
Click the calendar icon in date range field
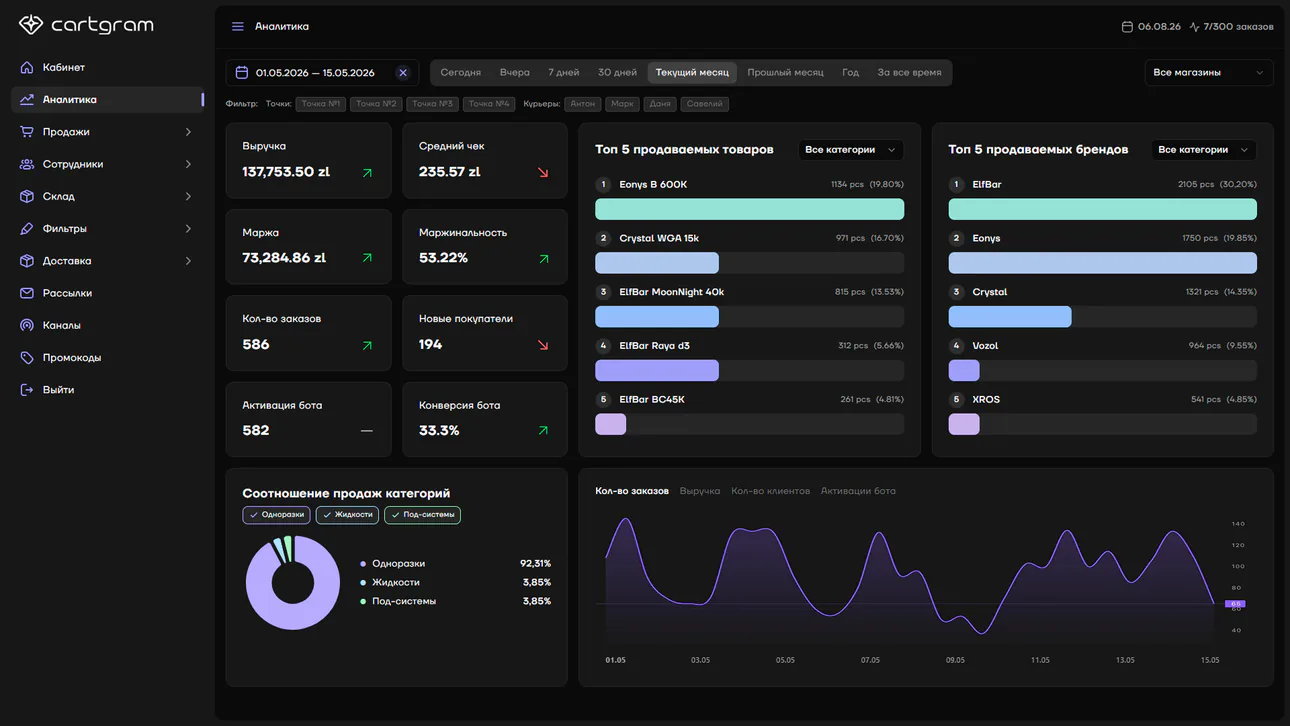[242, 73]
